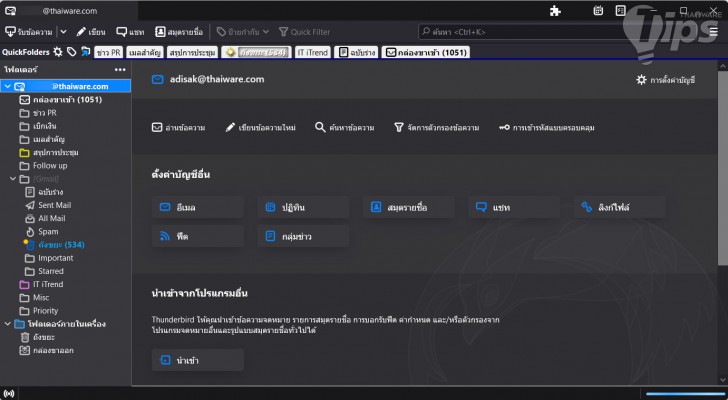
Task: Select the Follow up folder
Action: tap(43, 166)
